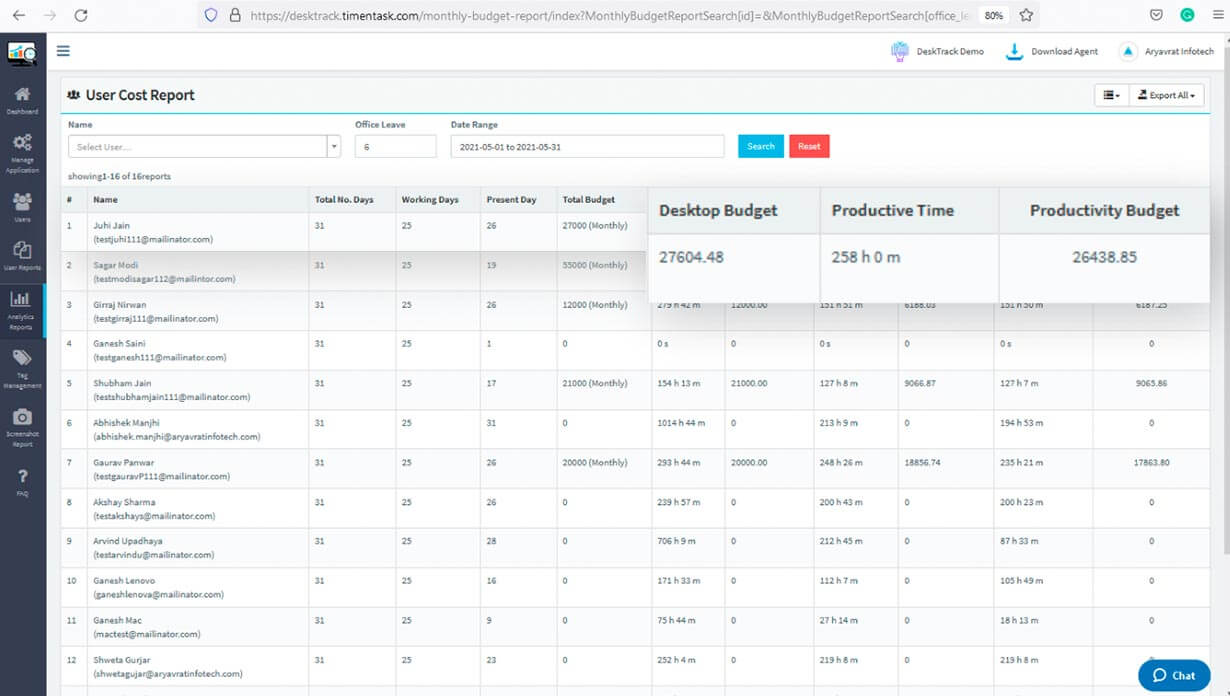Adjust the browser zoom at 80%
This screenshot has width=1230, height=696.
pyautogui.click(x=996, y=15)
